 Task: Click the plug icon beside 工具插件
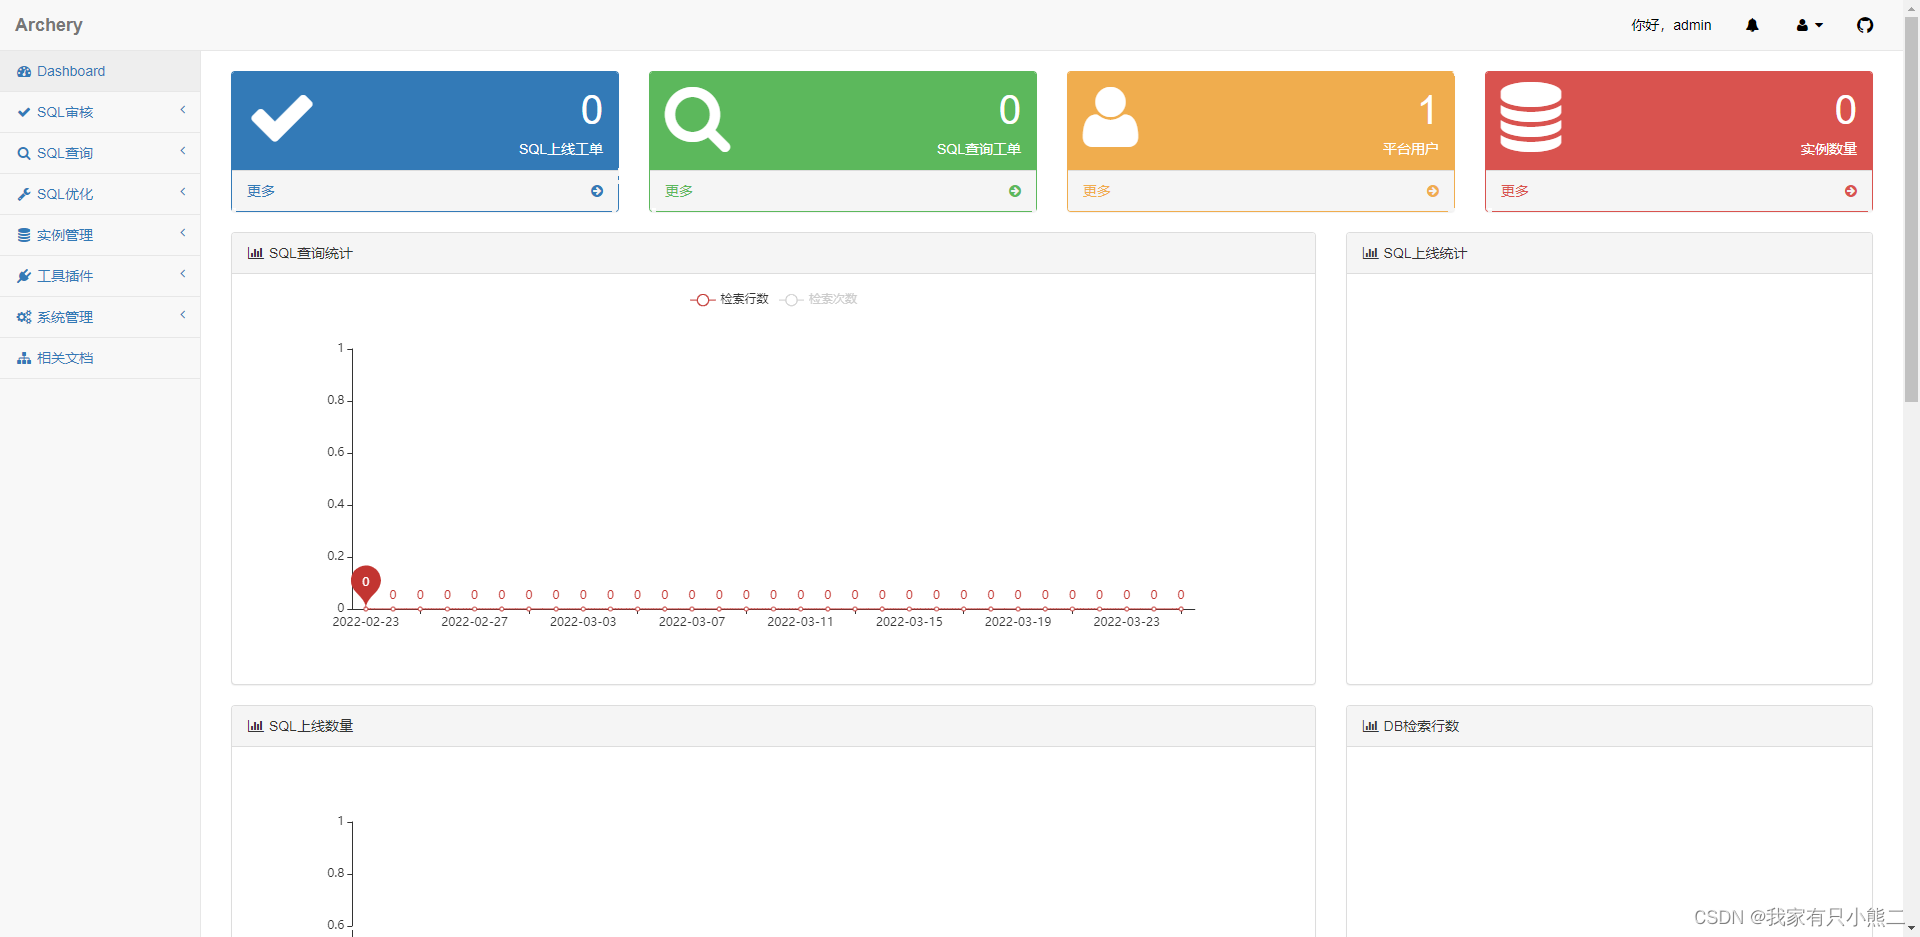click(24, 276)
